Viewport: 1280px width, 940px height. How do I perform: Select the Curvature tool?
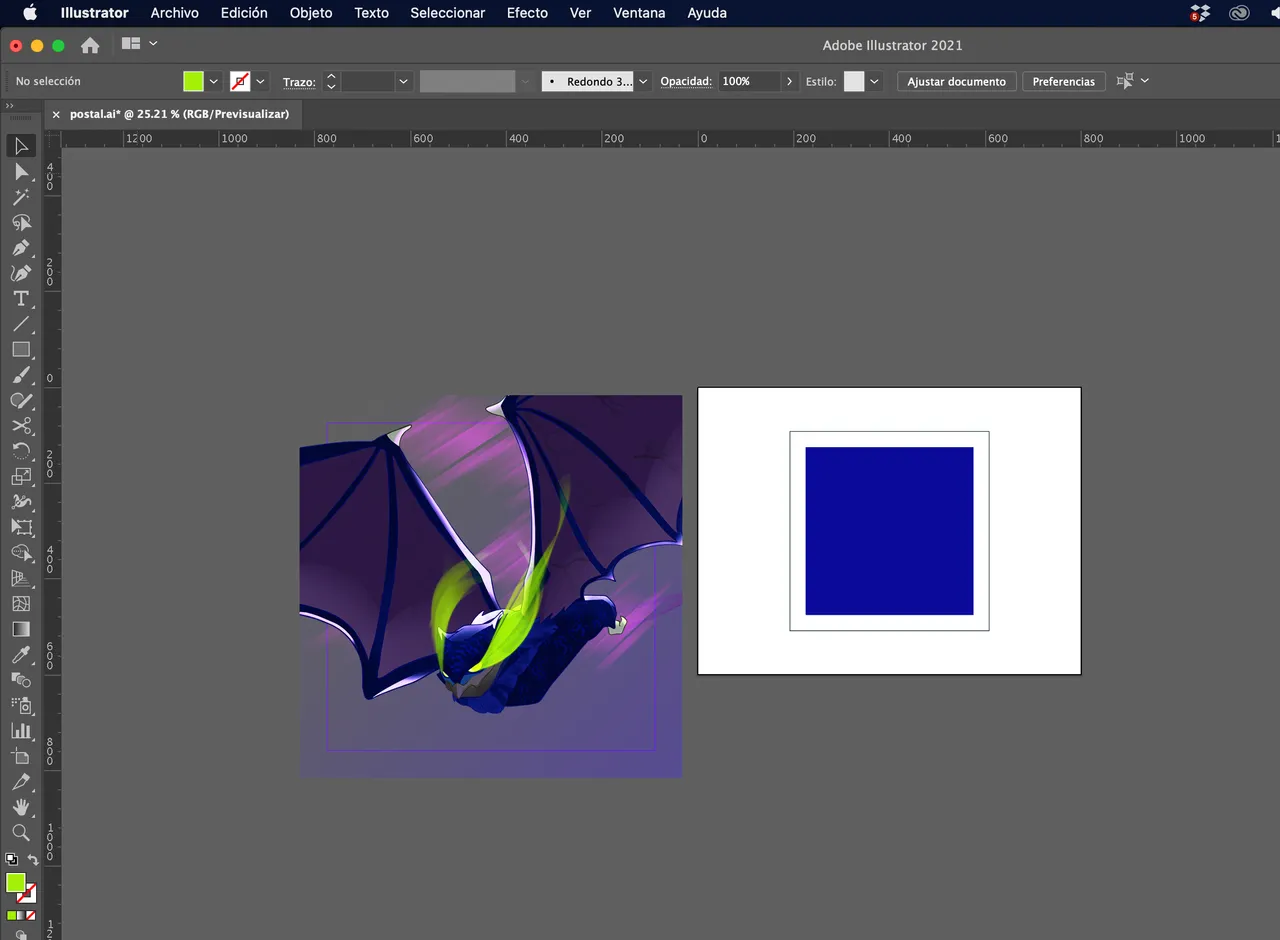coord(20,273)
